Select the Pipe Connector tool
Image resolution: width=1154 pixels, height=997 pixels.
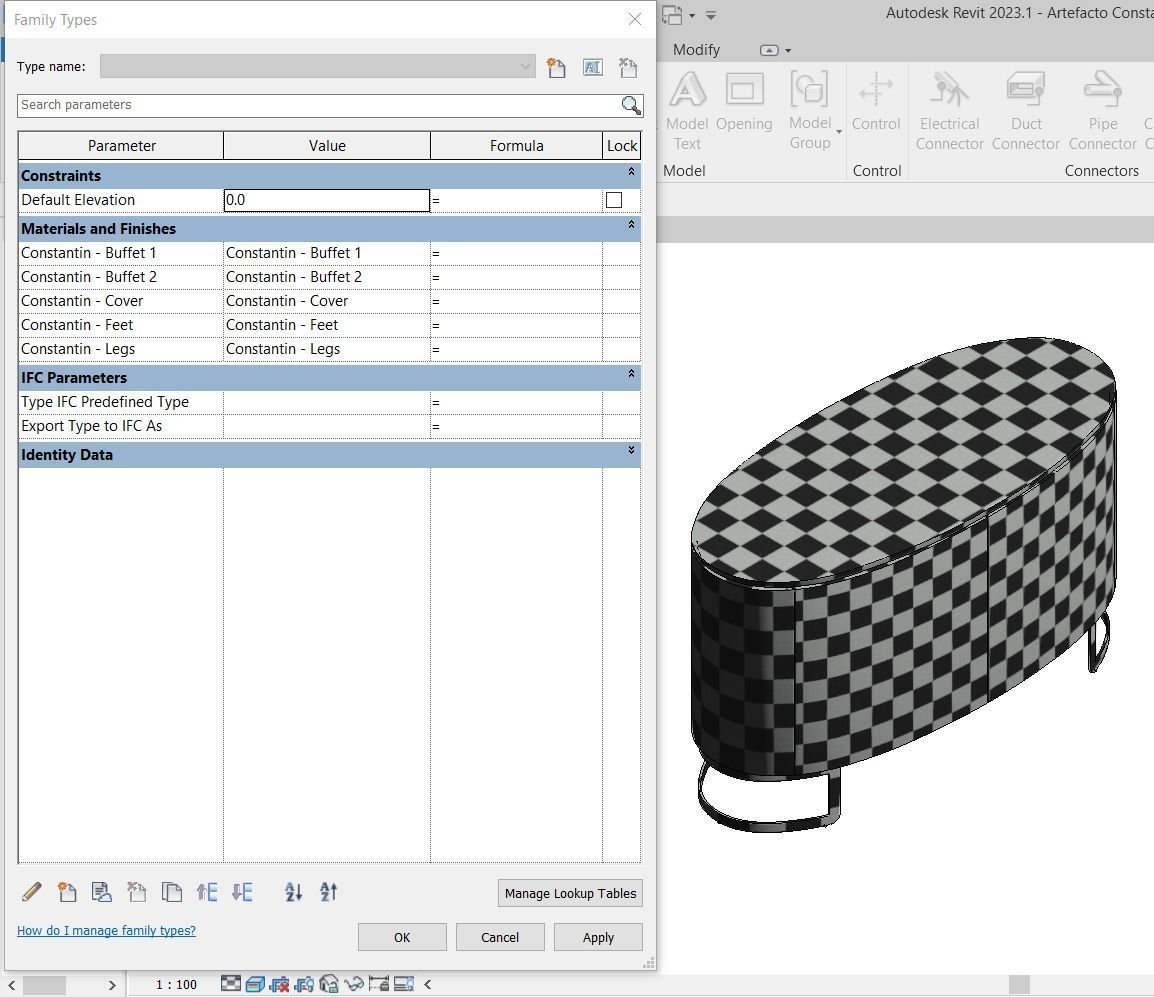[x=1102, y=110]
